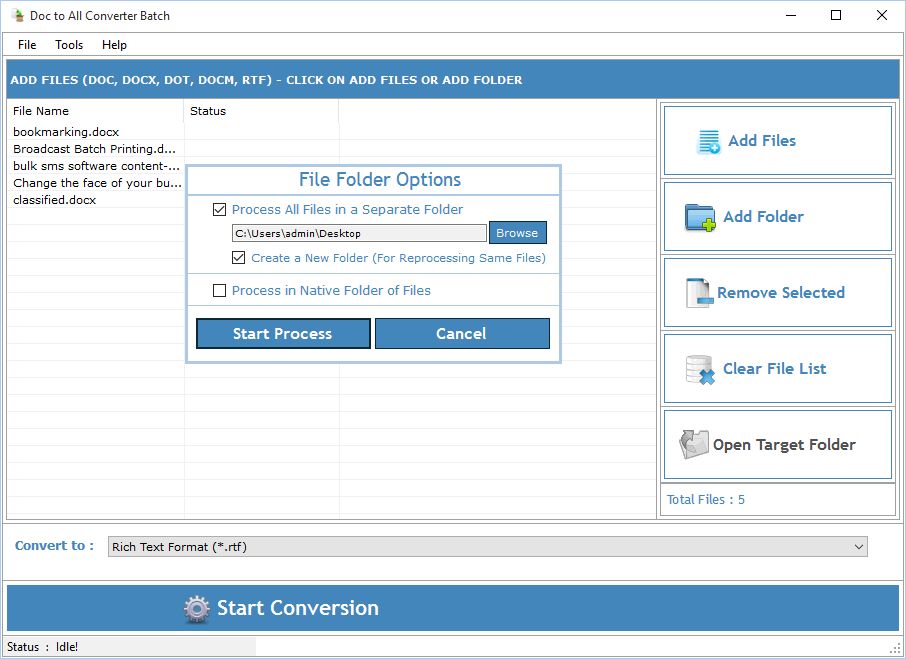Click the gear icon beside Start Conversion

196,609
